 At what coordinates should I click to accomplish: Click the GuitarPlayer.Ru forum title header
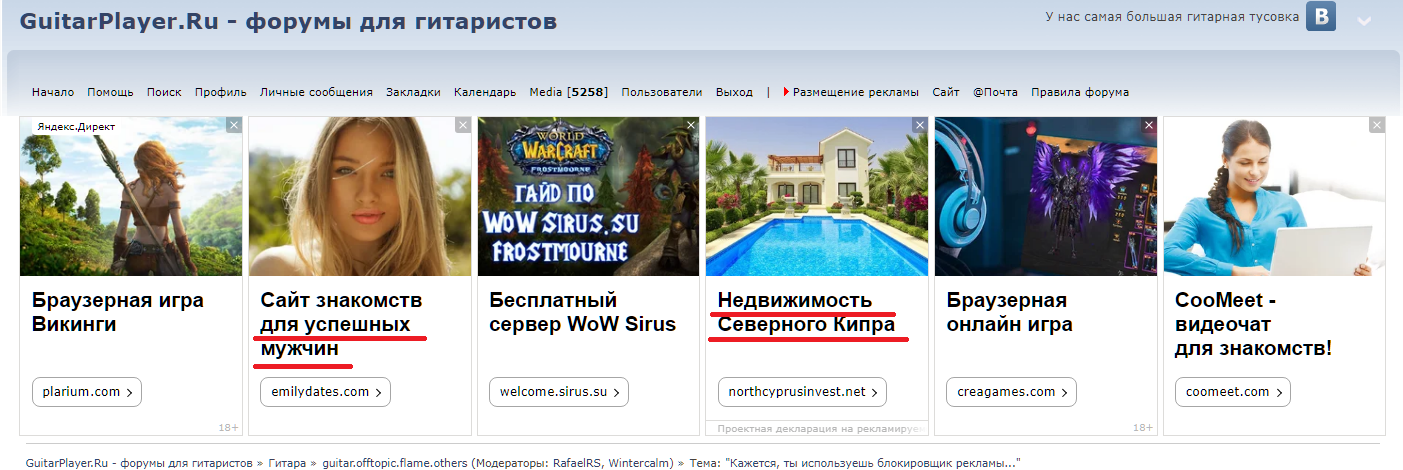pyautogui.click(x=288, y=20)
